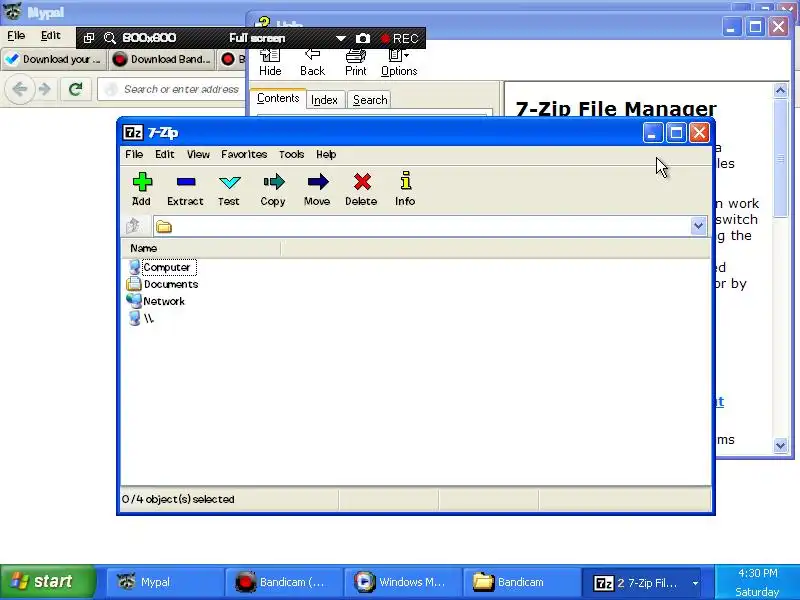Switch to Windows Media taskbar button
The image size is (800, 600).
point(403,582)
